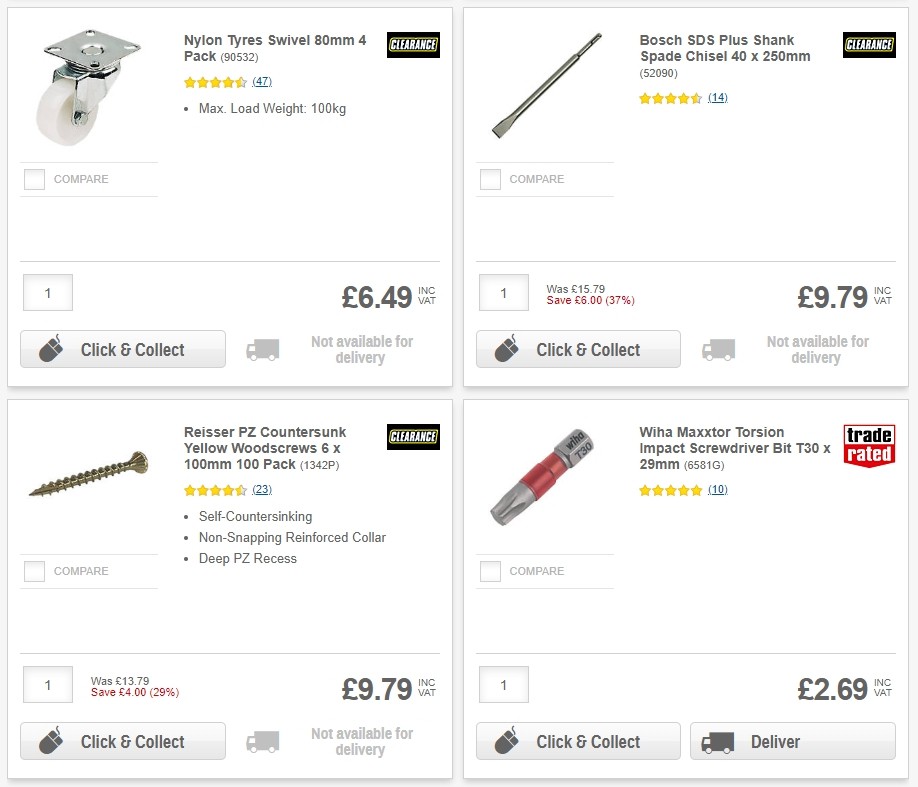This screenshot has height=787, width=918.
Task: Click the trade rated badge on the Wiha bit
Action: (869, 448)
